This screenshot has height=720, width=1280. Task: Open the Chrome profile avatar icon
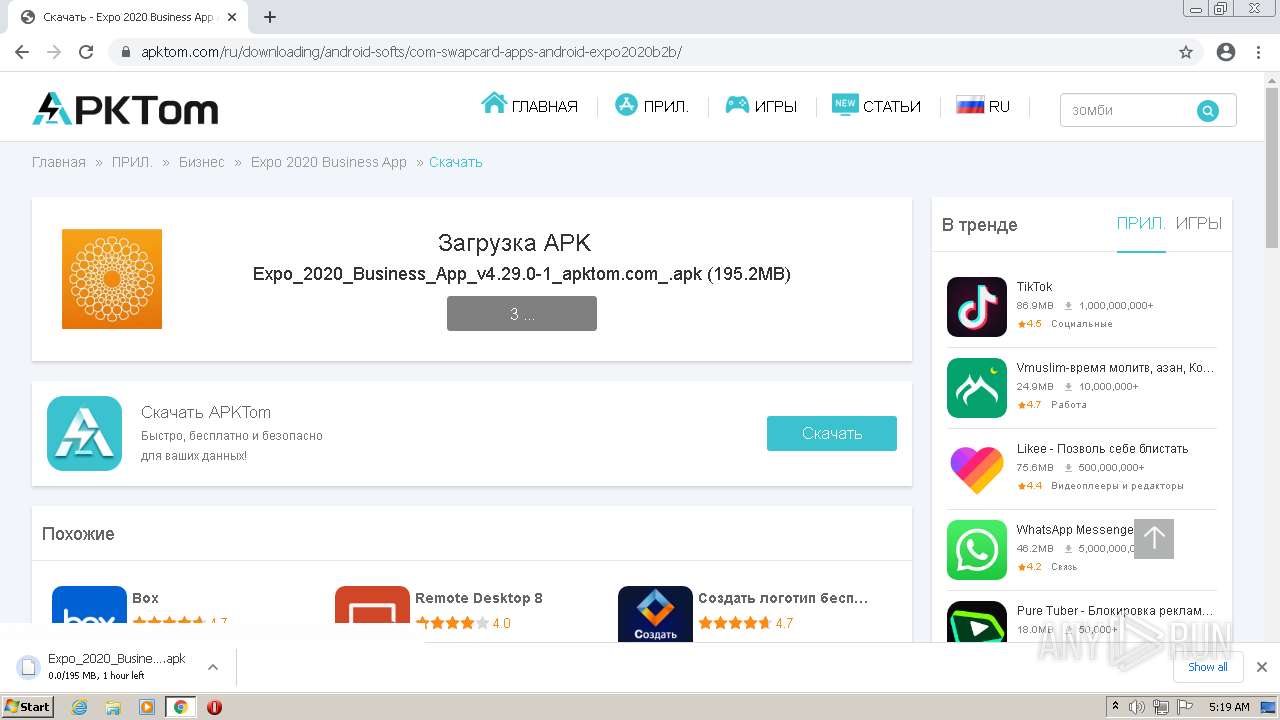[1226, 52]
